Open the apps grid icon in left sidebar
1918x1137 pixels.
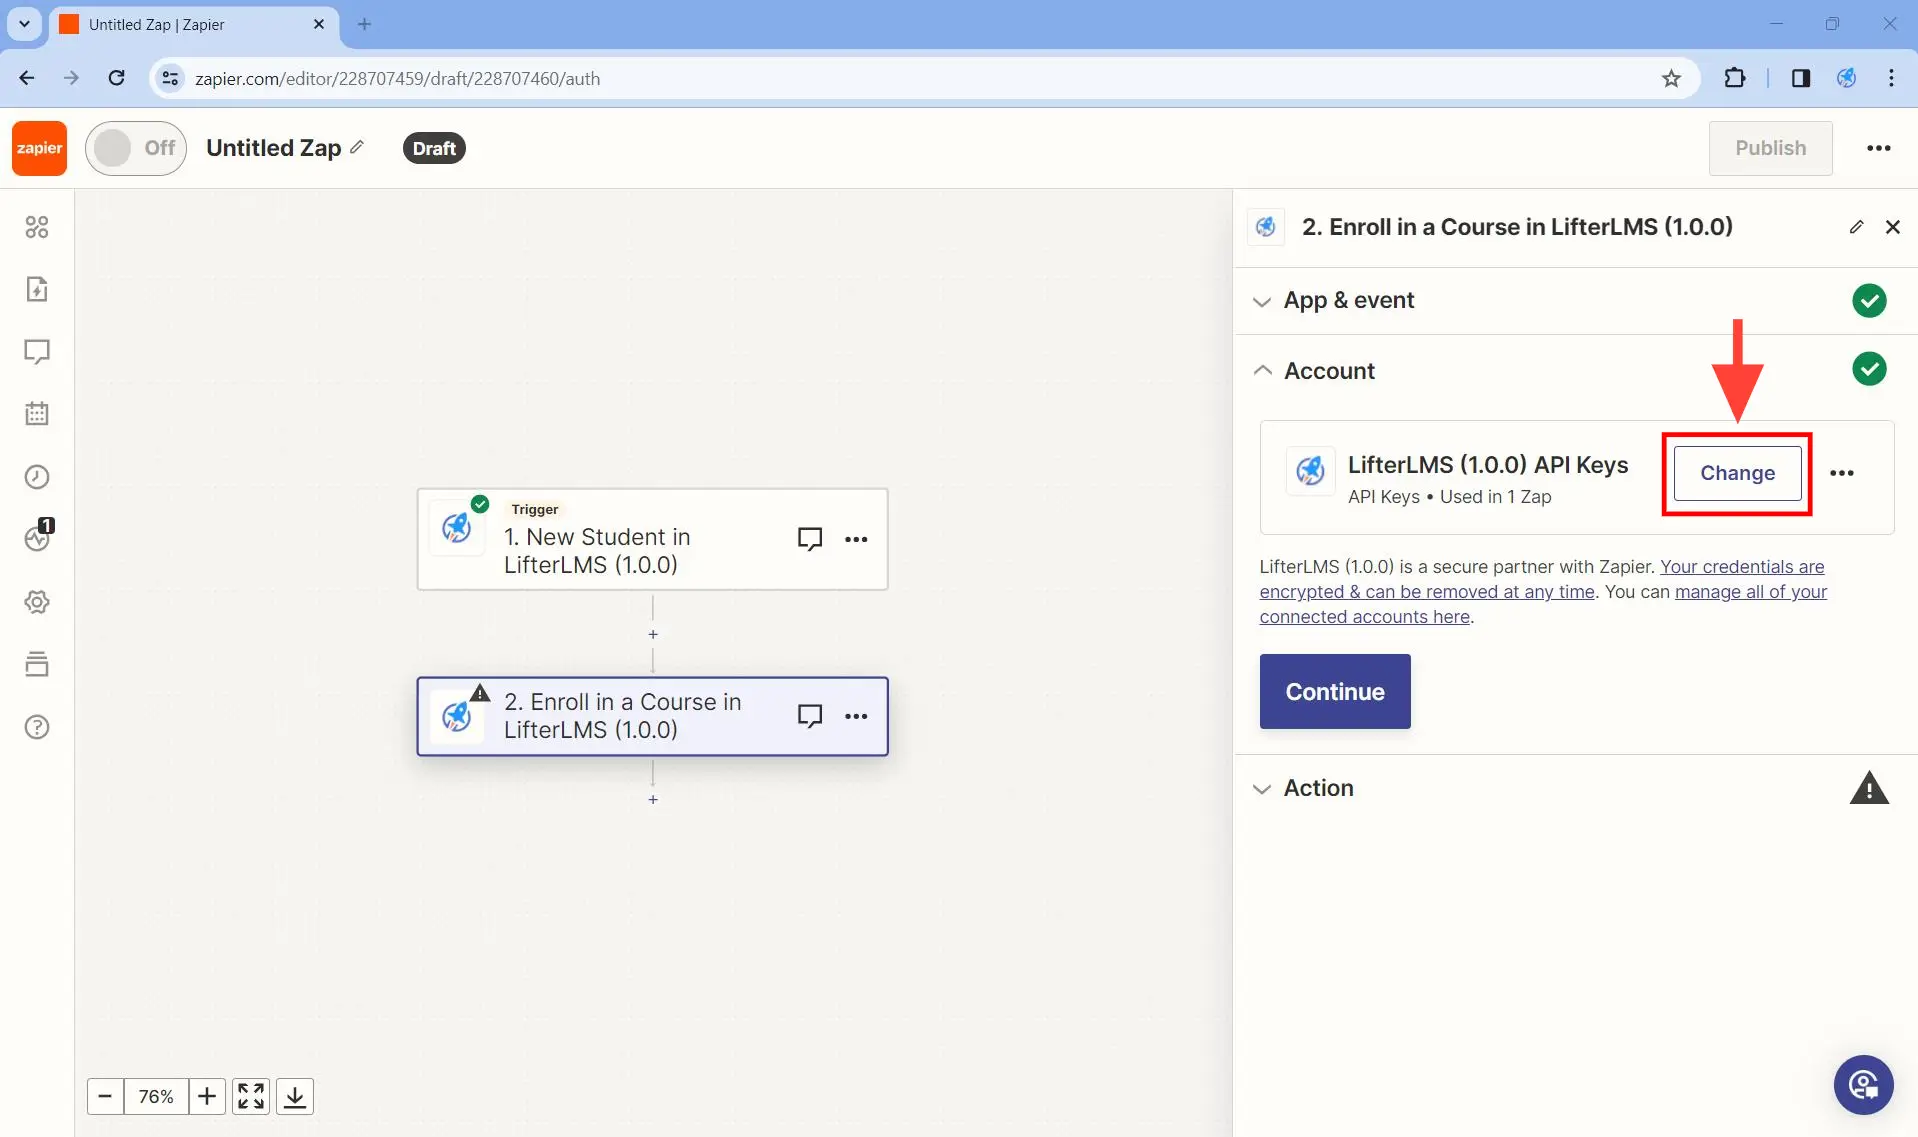click(x=37, y=227)
